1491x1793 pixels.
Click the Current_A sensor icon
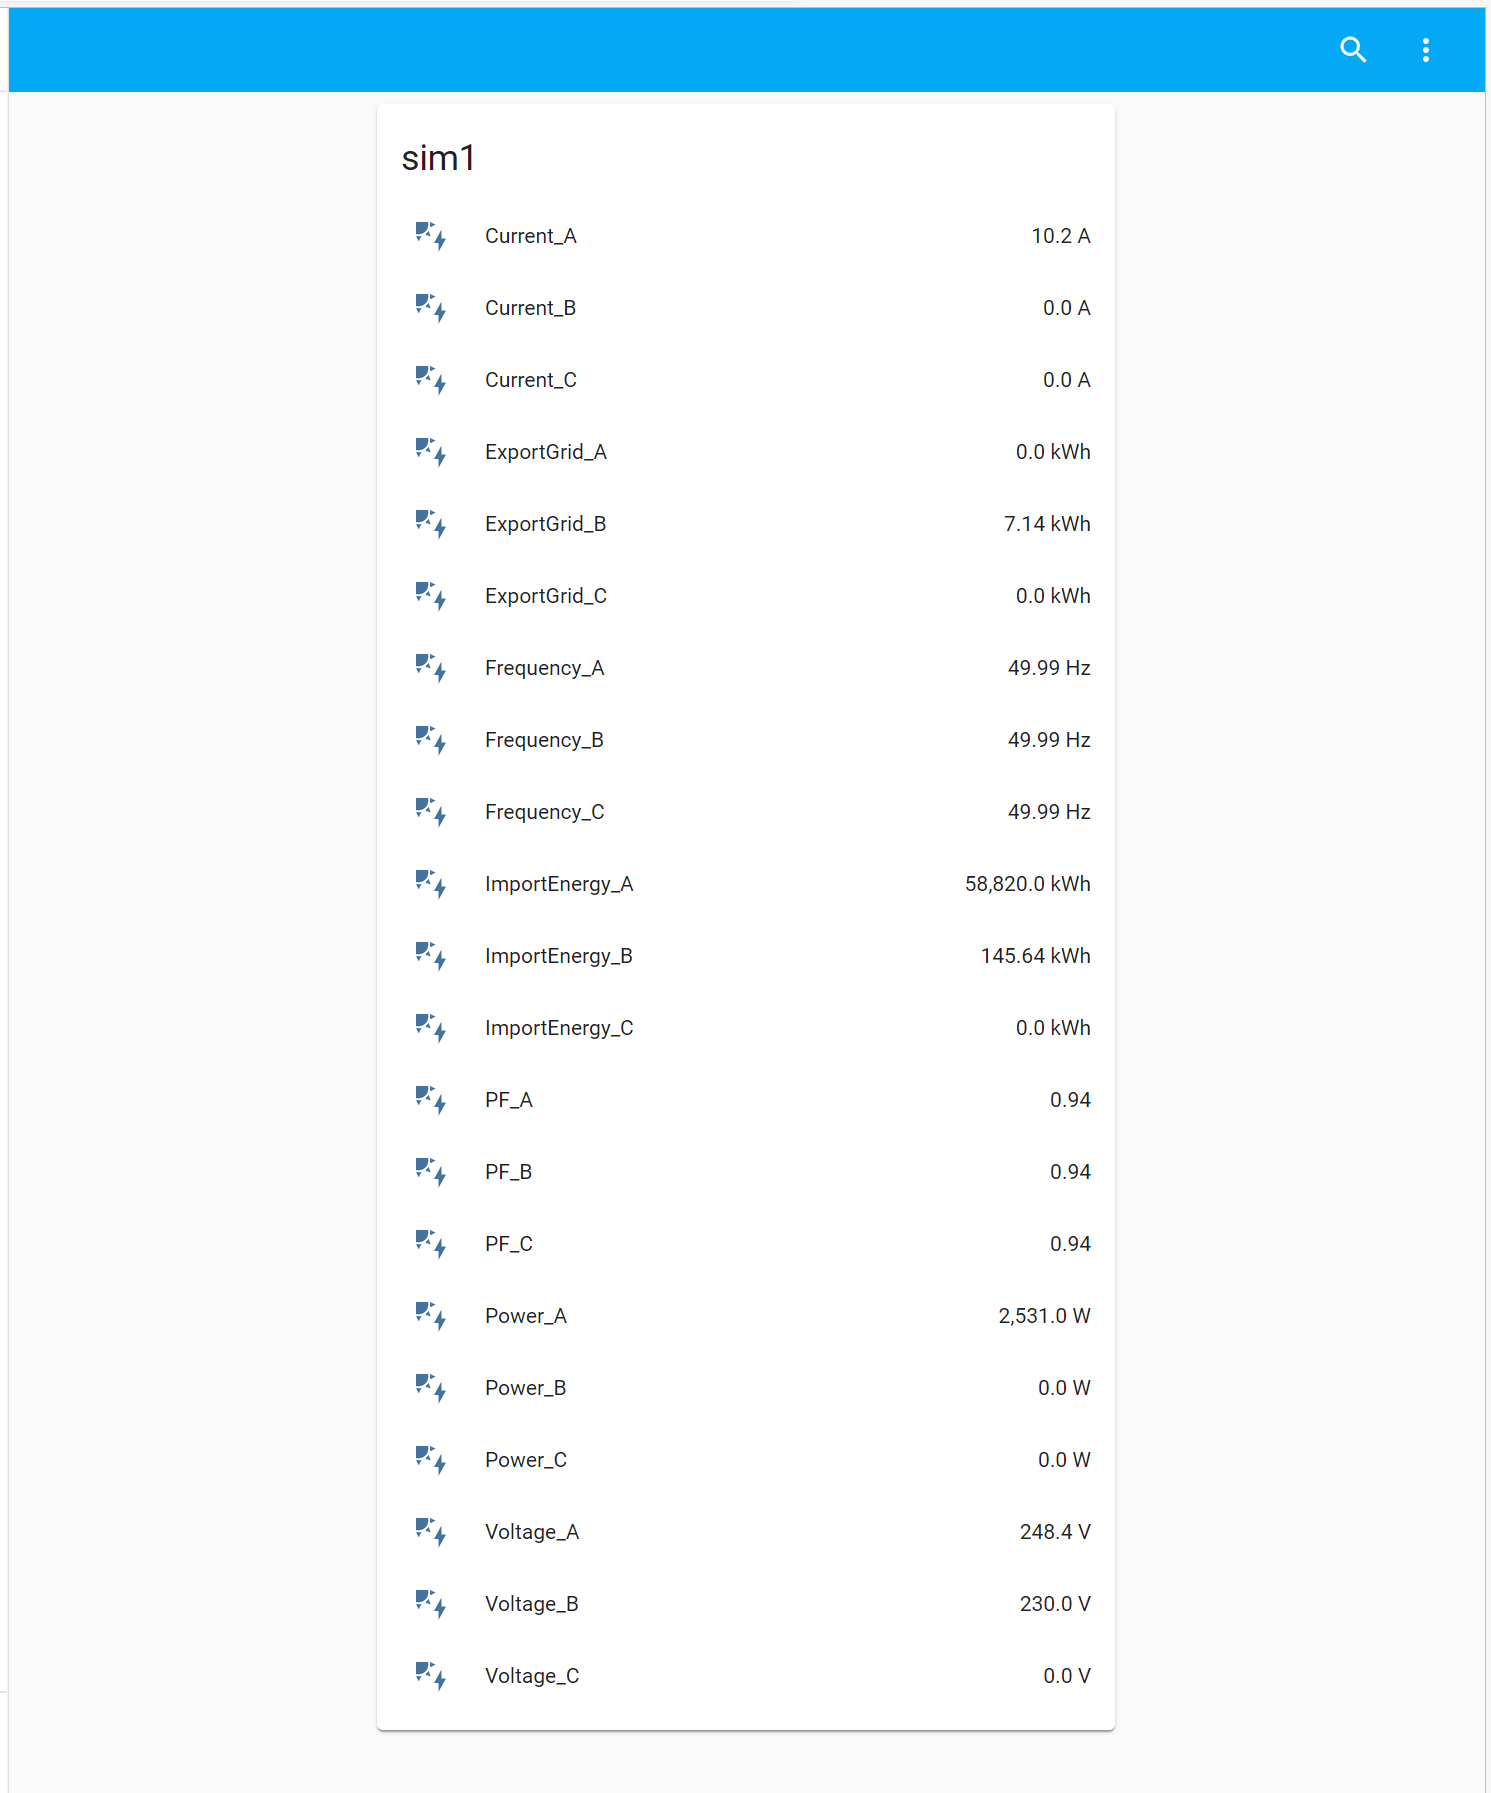pos(430,236)
